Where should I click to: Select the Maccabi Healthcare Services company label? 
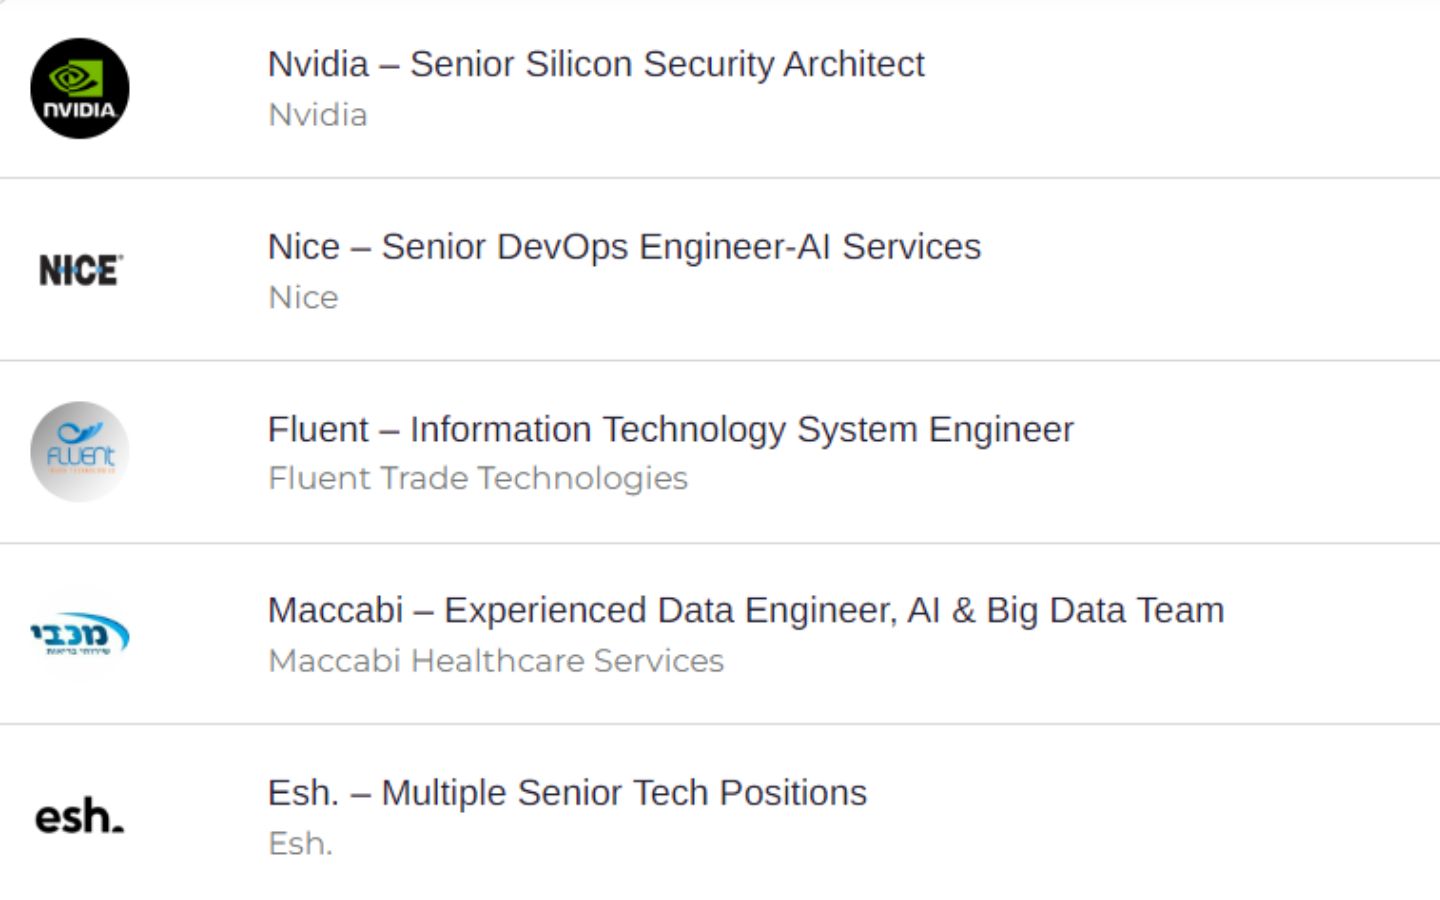coord(496,661)
